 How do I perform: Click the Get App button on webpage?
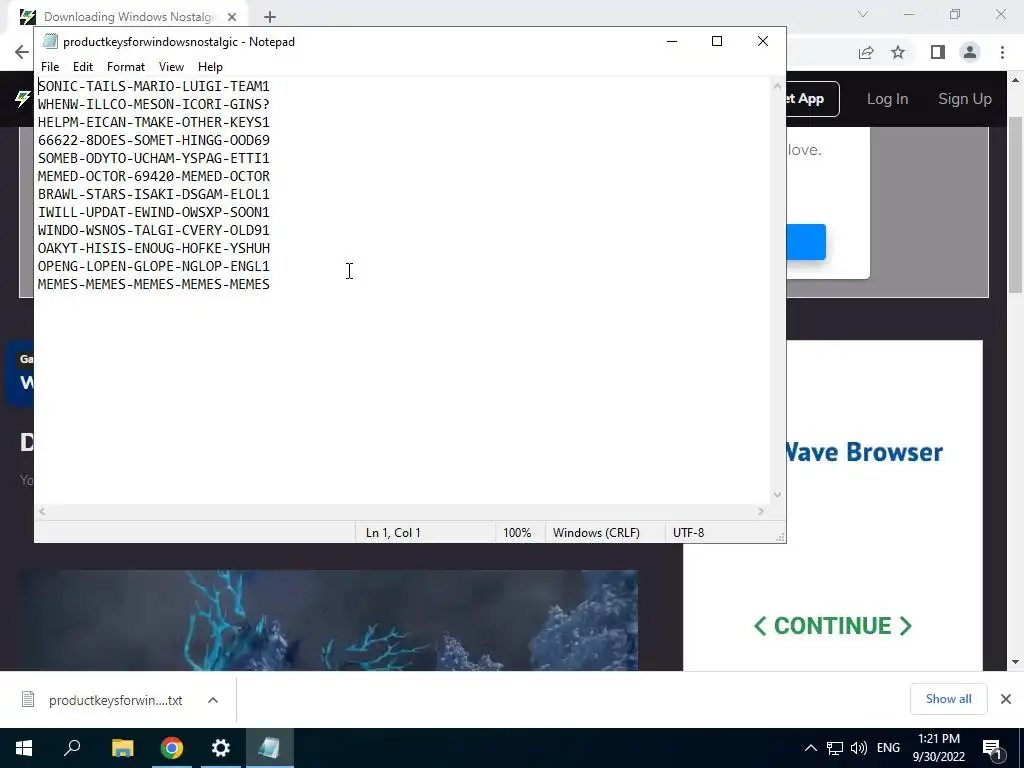point(812,99)
